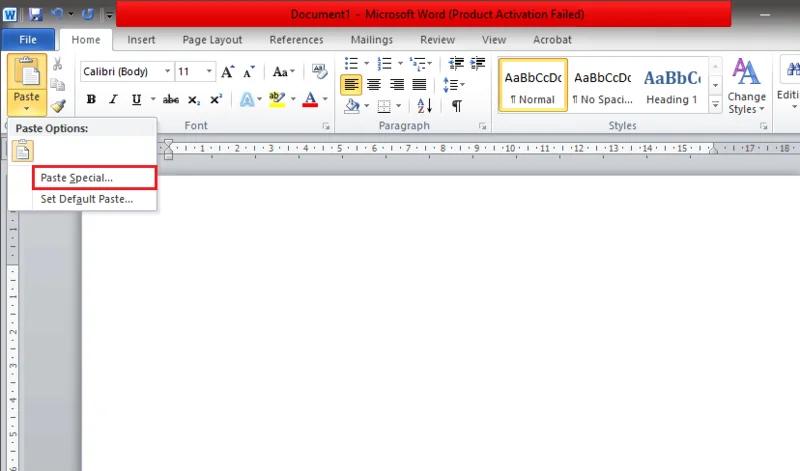
Task: Open the font color dropdown arrow
Action: 325,100
